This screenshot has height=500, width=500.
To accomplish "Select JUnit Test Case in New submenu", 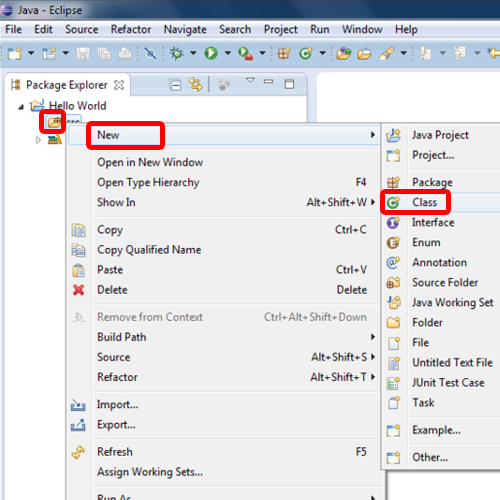I will tap(442, 382).
